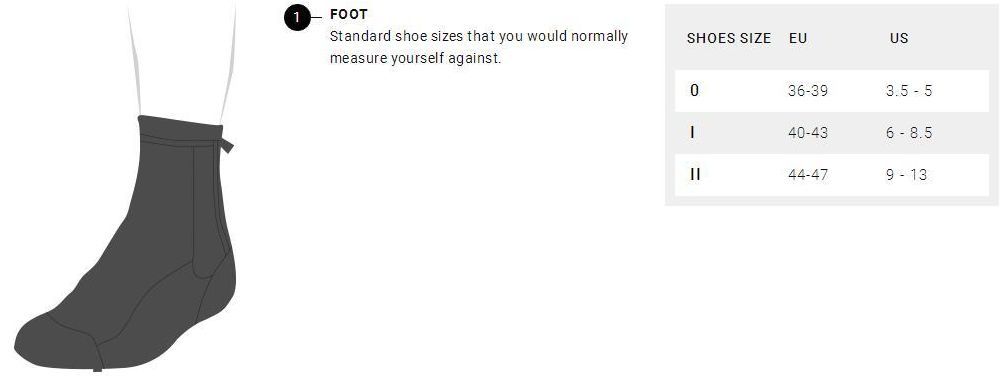Select size II row label
Viewport: 1000px width, 379px height.
coord(695,174)
